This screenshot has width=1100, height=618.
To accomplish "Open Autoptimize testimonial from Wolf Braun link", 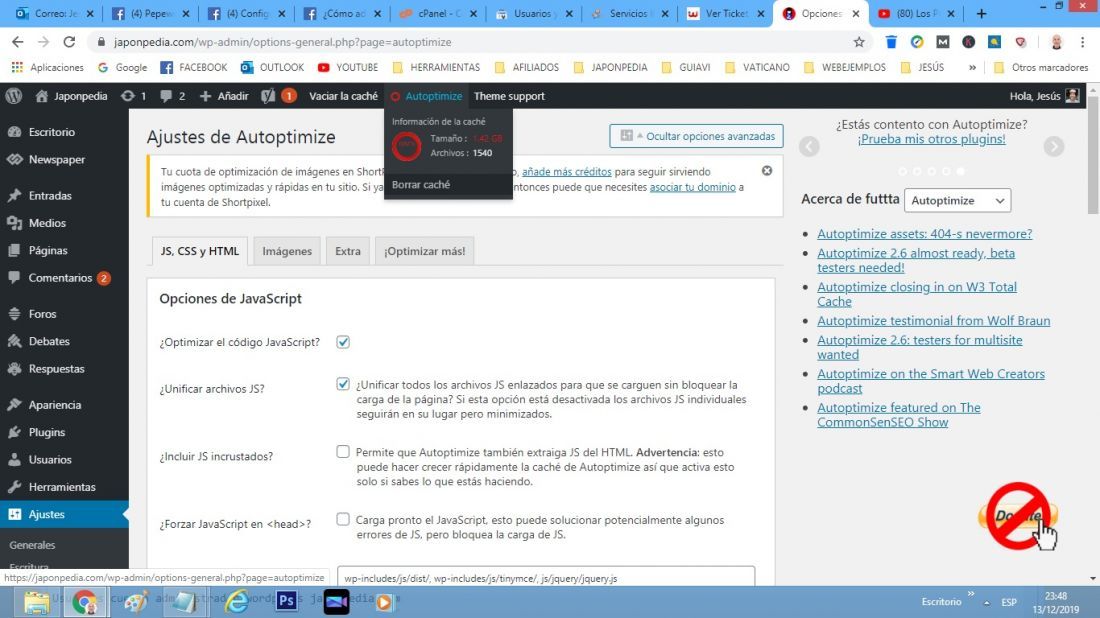I will click(x=934, y=321).
